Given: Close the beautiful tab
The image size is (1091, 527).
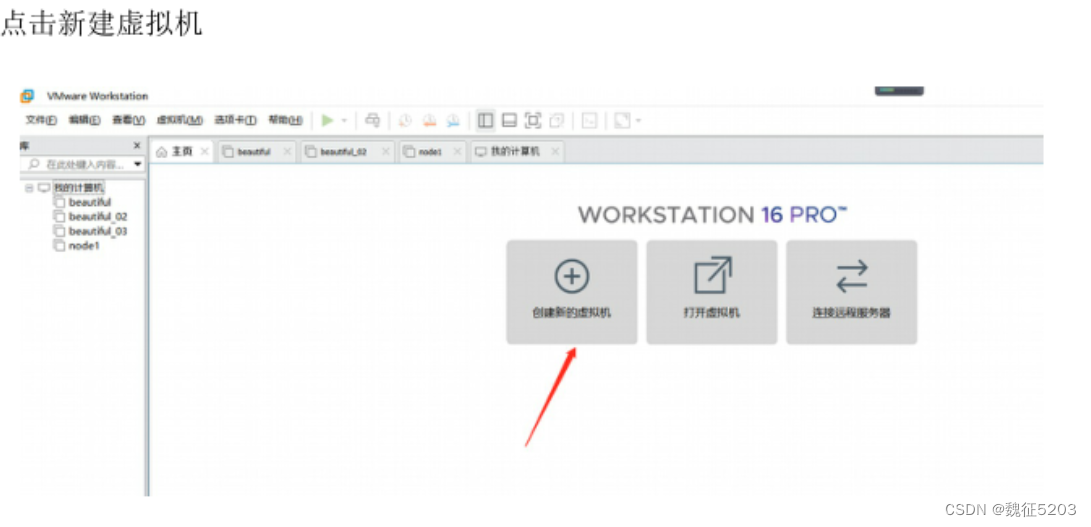Looking at the screenshot, I should pos(287,151).
